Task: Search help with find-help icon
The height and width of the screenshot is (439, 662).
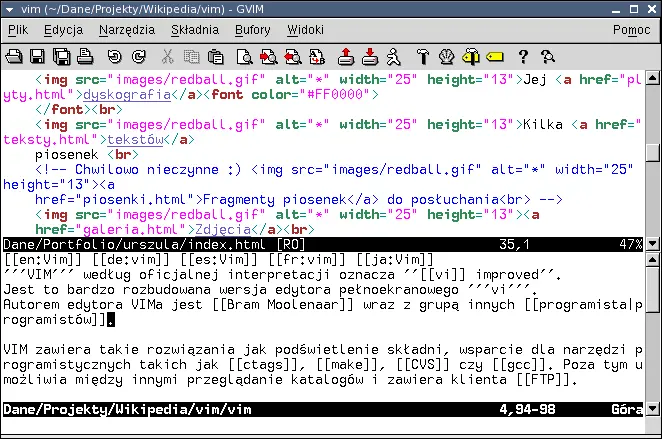Action: 548,56
